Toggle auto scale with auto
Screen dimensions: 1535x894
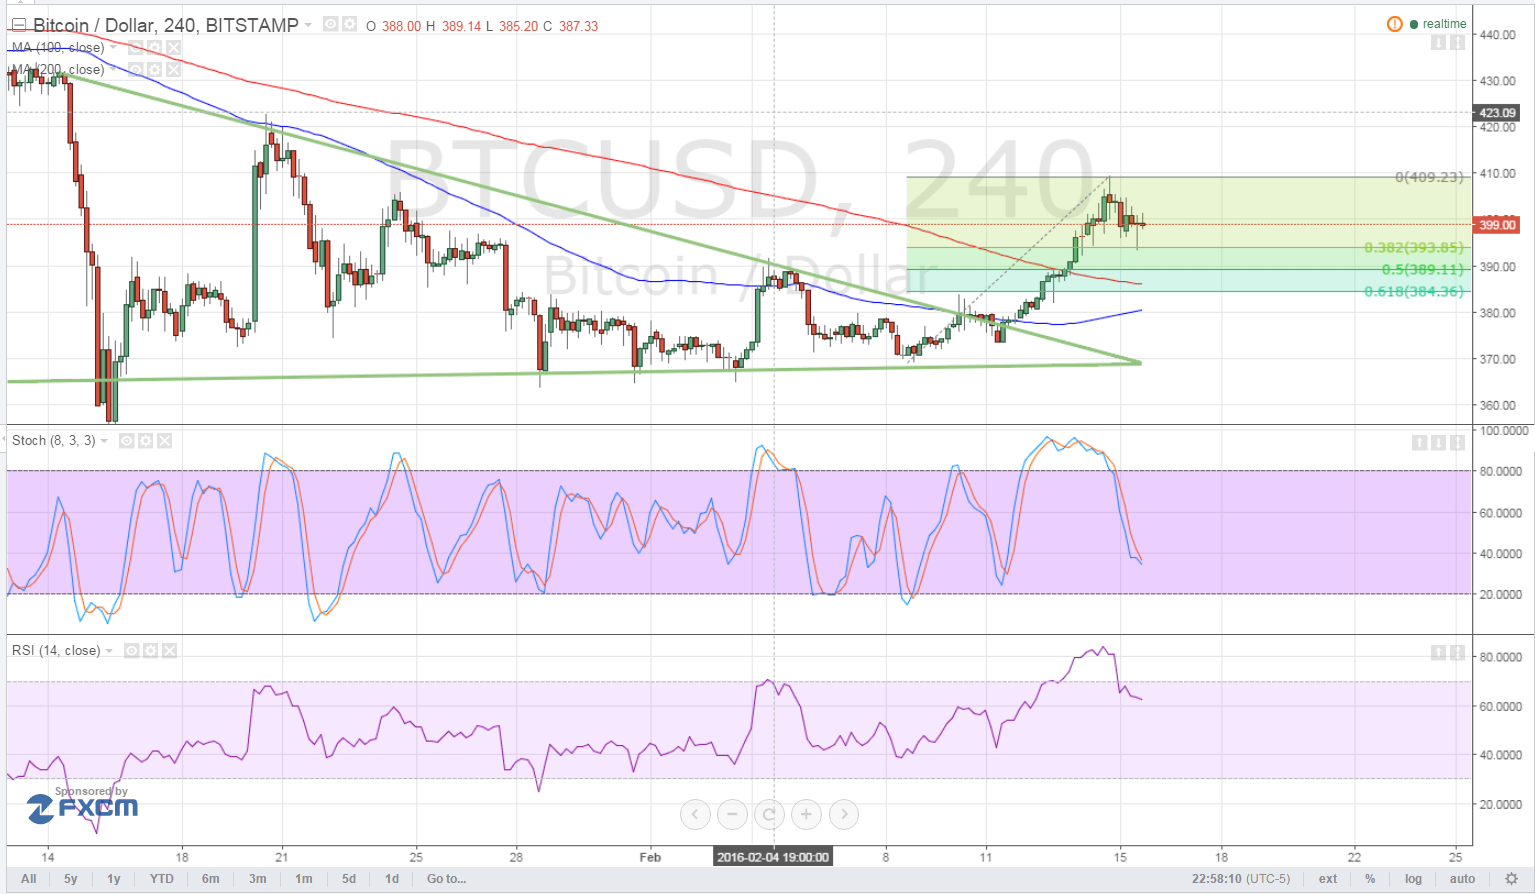(x=1463, y=879)
